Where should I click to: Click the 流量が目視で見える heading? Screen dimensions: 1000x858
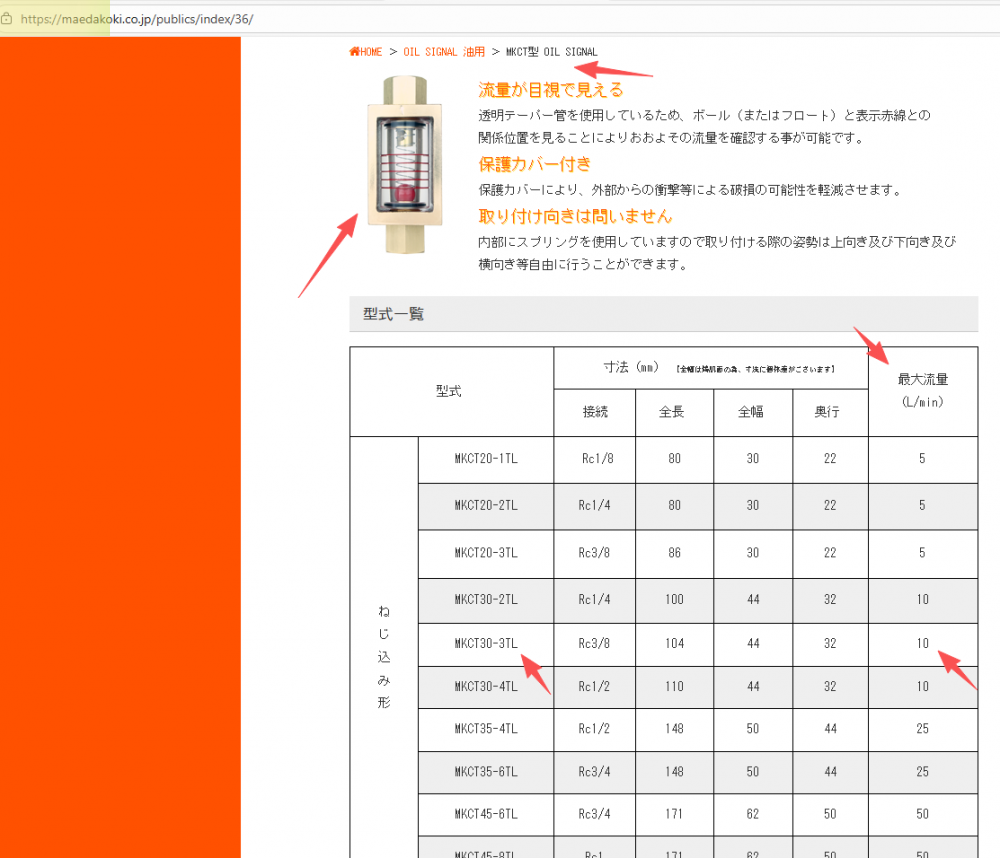coord(550,89)
